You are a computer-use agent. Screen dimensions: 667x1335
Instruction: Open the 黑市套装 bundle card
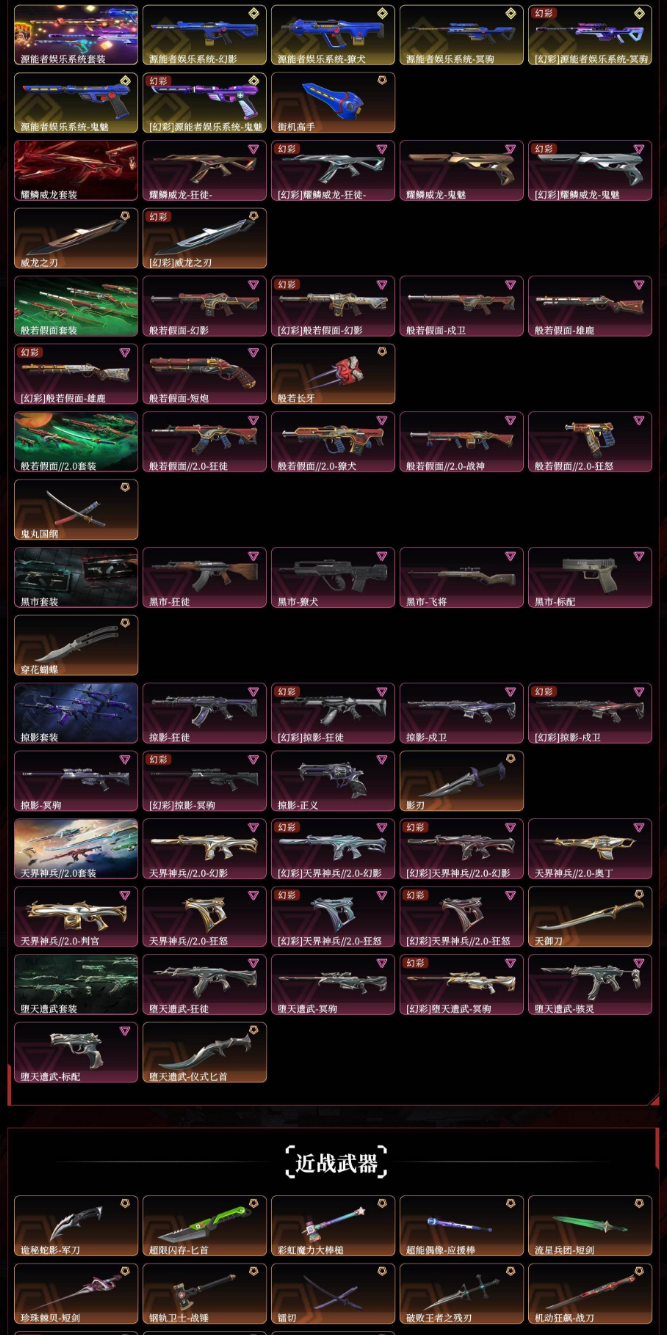(76, 578)
